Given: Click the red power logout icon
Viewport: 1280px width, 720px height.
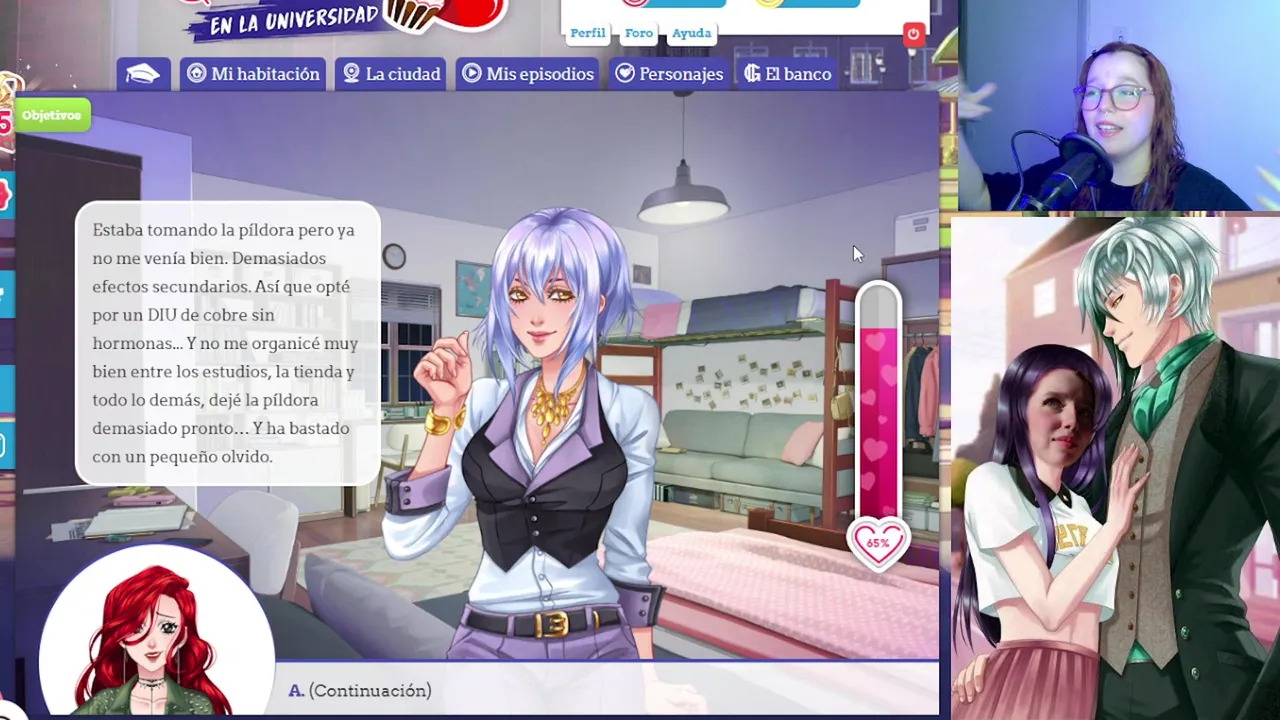Looking at the screenshot, I should tap(913, 35).
